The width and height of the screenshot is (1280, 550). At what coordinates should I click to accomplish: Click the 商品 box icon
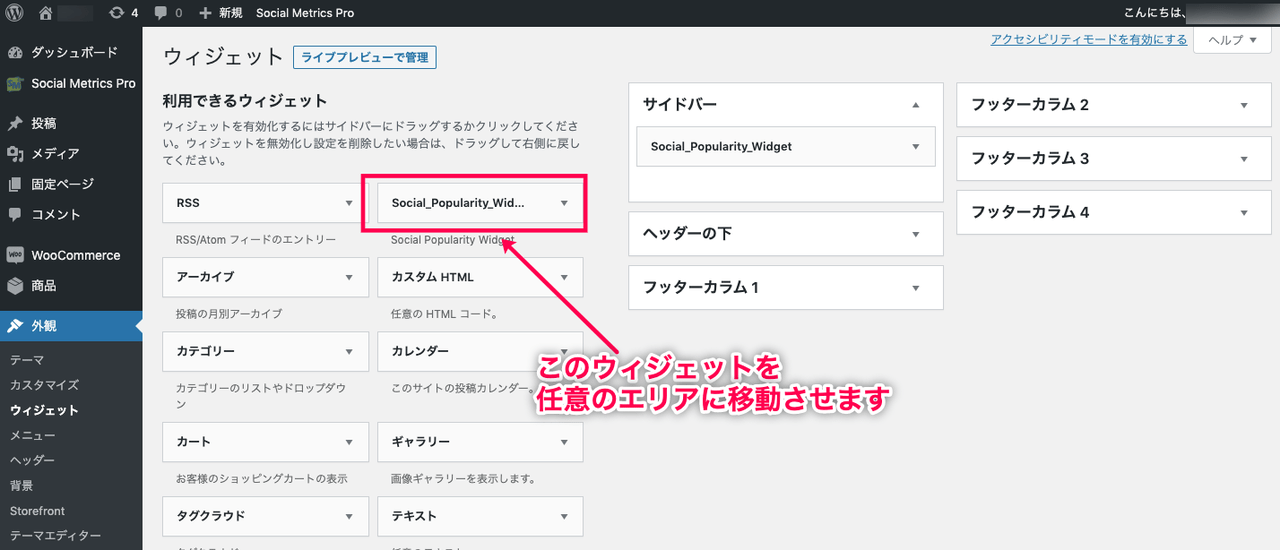point(15,286)
